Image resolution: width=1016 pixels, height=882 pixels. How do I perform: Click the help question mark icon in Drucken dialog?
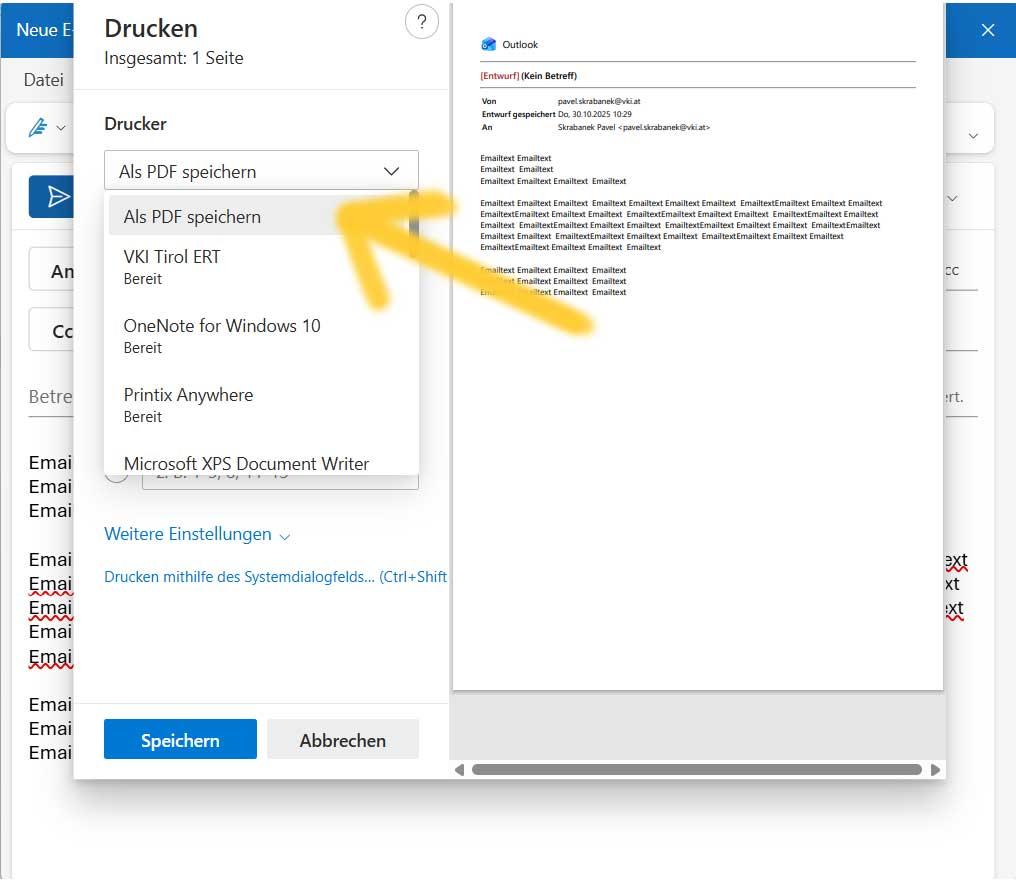[422, 21]
